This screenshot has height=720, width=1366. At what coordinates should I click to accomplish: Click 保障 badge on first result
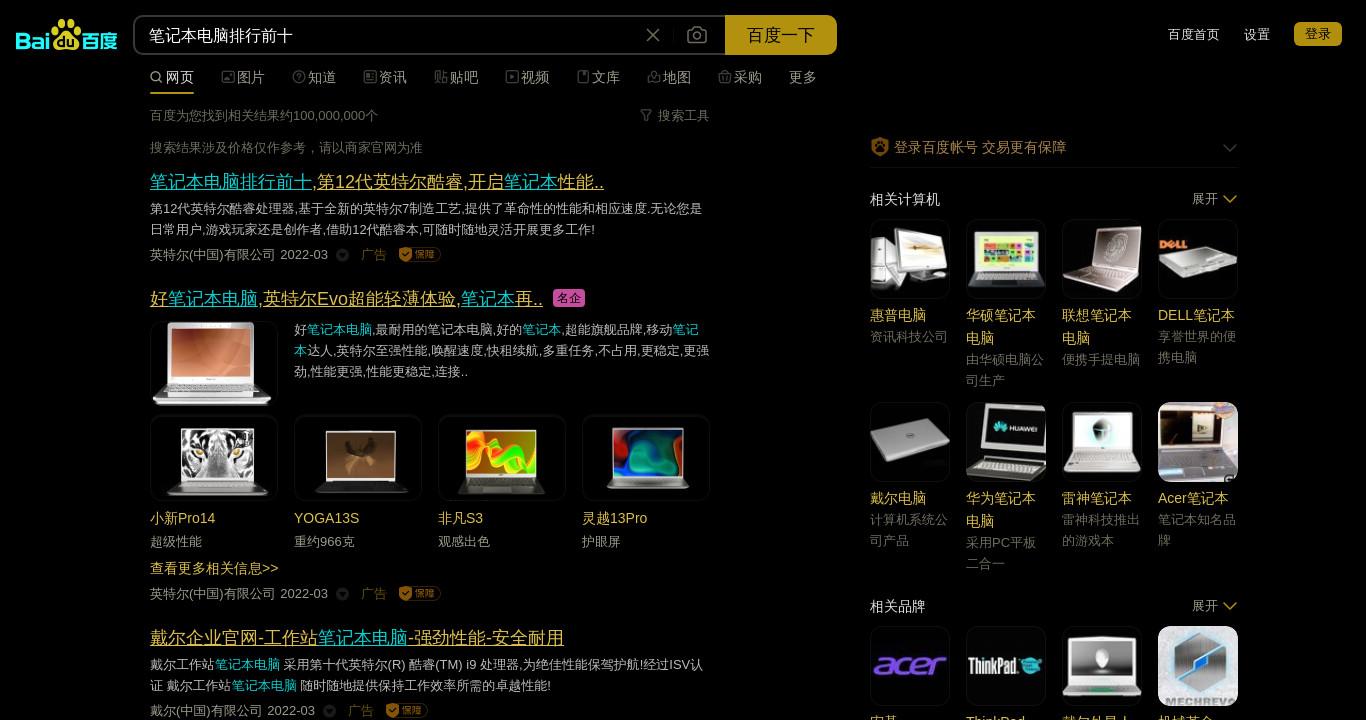coord(420,255)
